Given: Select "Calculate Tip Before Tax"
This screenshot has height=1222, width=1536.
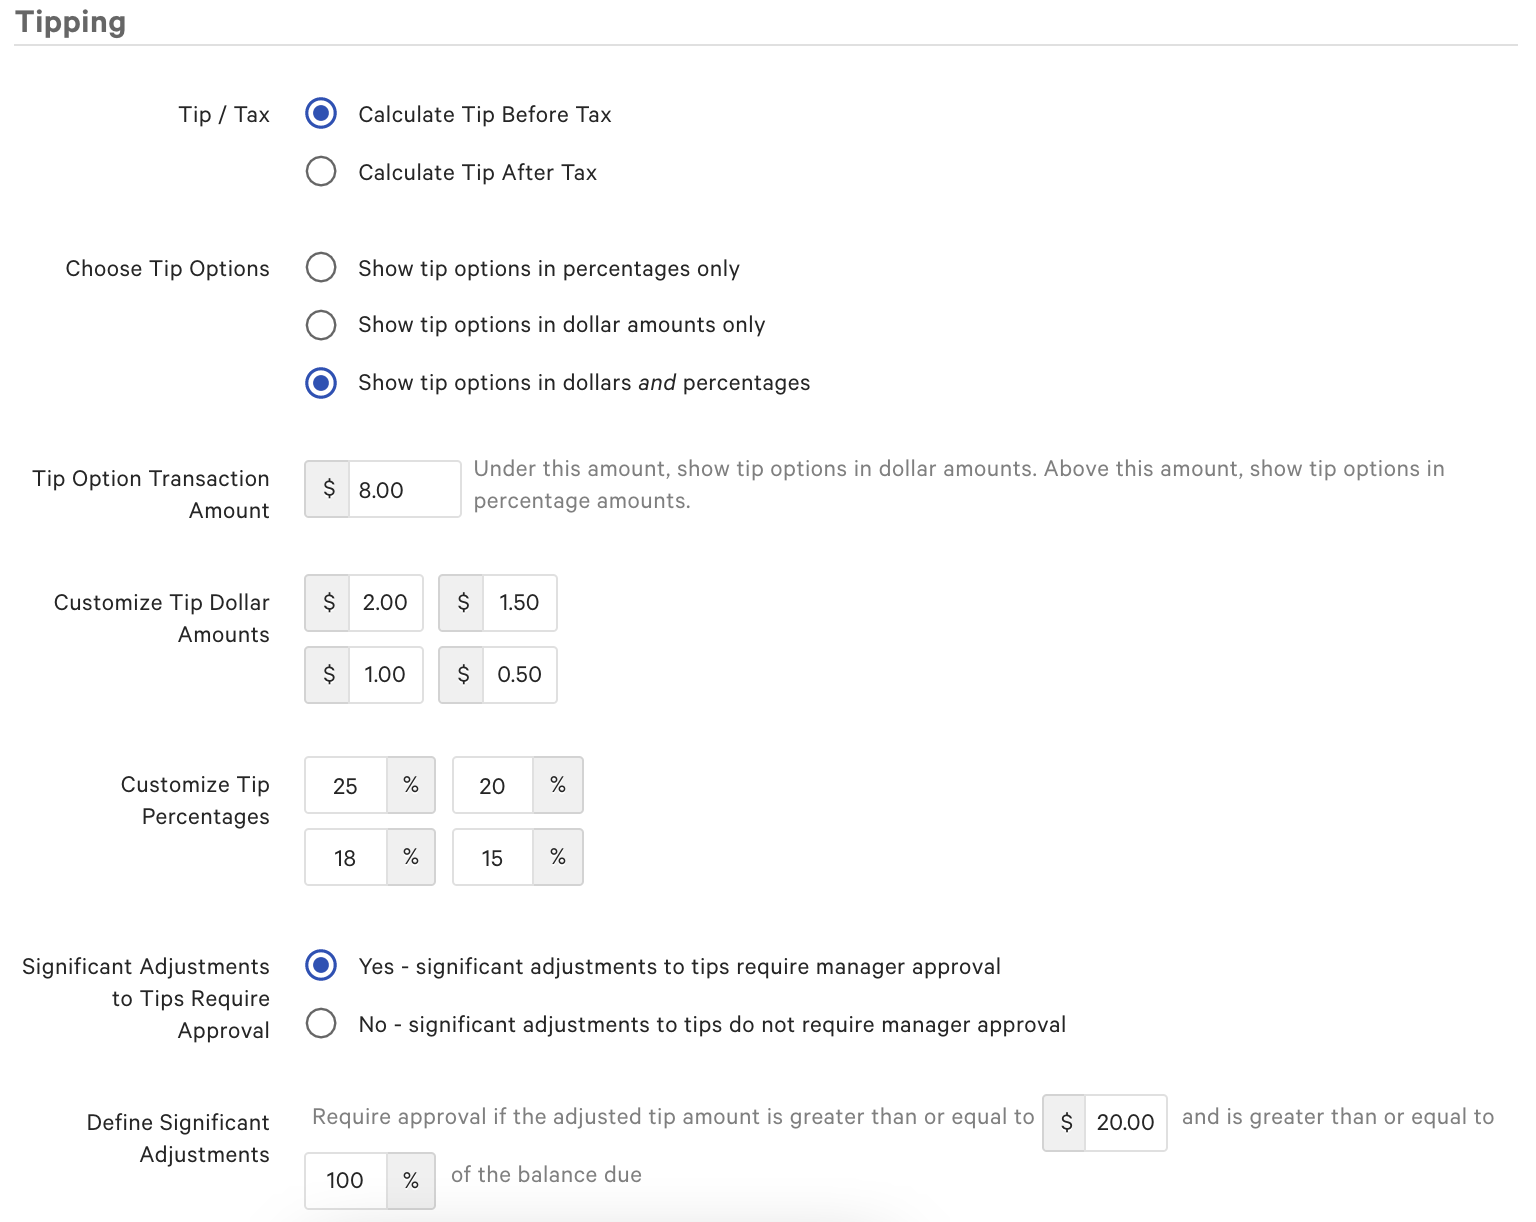Looking at the screenshot, I should tap(320, 114).
